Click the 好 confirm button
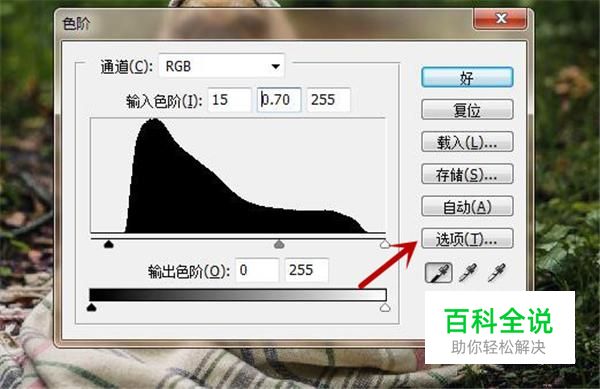This screenshot has width=600, height=389. (467, 78)
